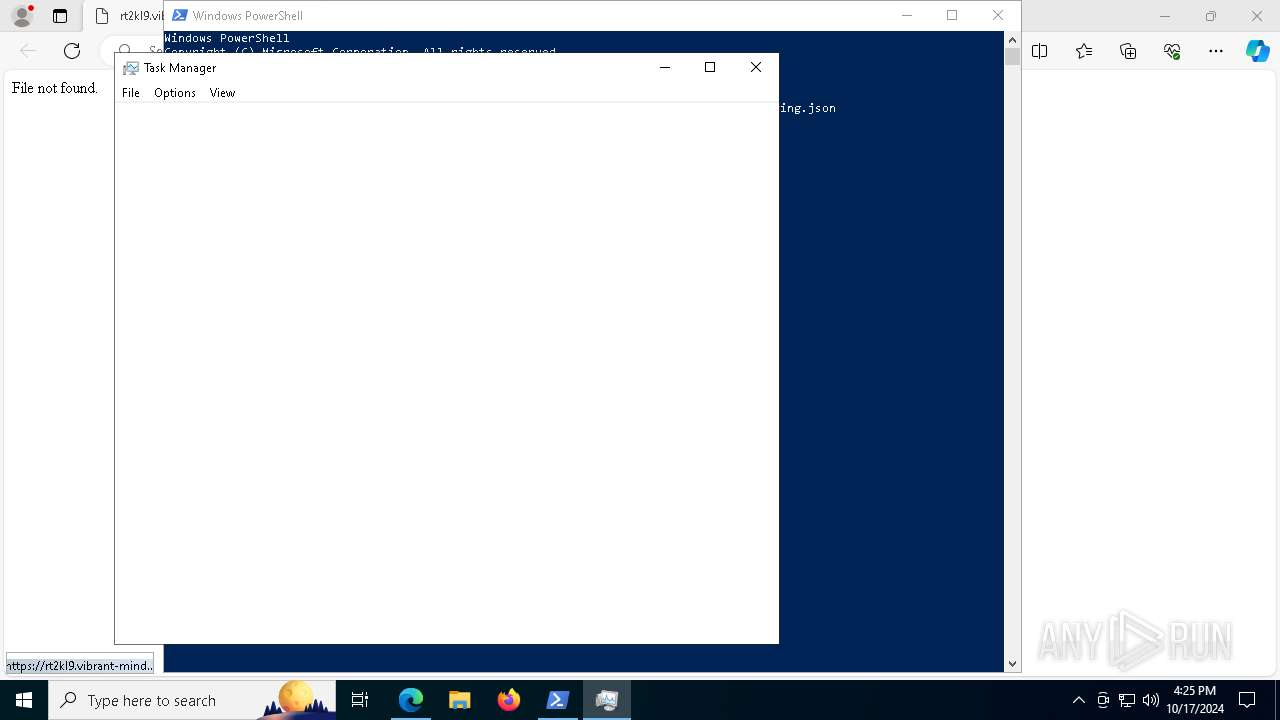The height and width of the screenshot is (720, 1280).
Task: Select the rt2kl9 browser tab
Action: tap(127, 16)
